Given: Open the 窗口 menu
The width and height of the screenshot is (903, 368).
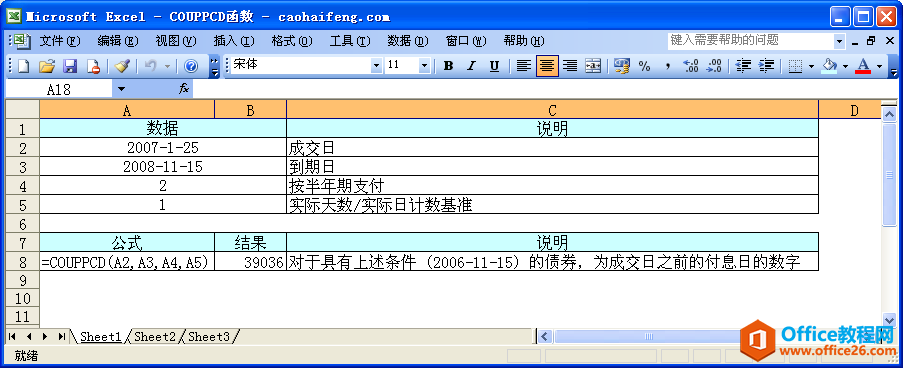Looking at the screenshot, I should (466, 41).
